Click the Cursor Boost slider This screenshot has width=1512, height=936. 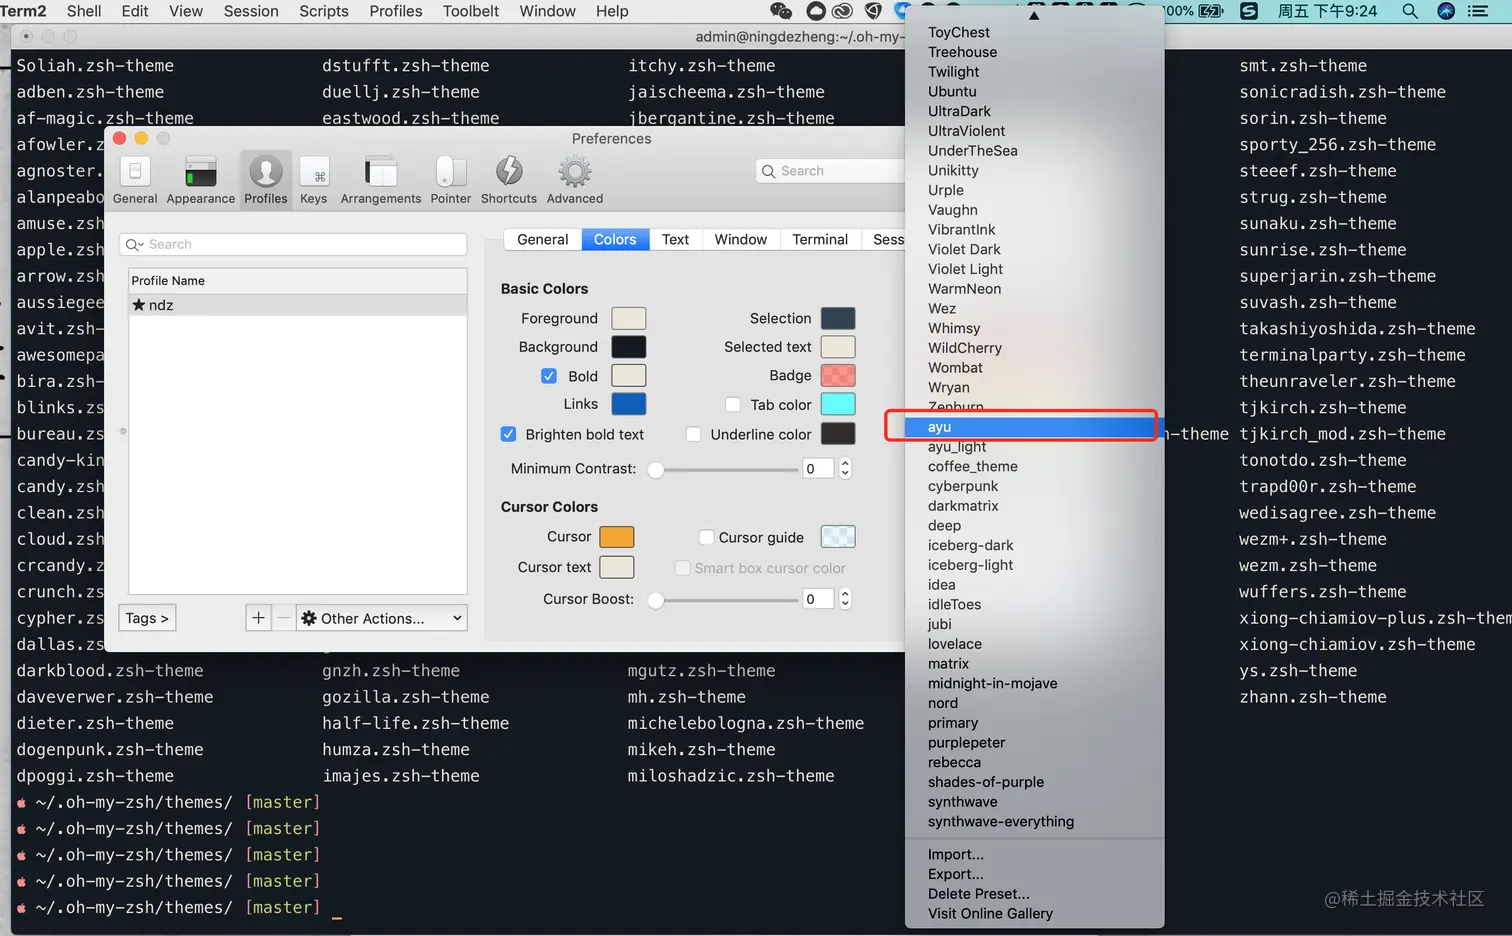click(x=724, y=600)
